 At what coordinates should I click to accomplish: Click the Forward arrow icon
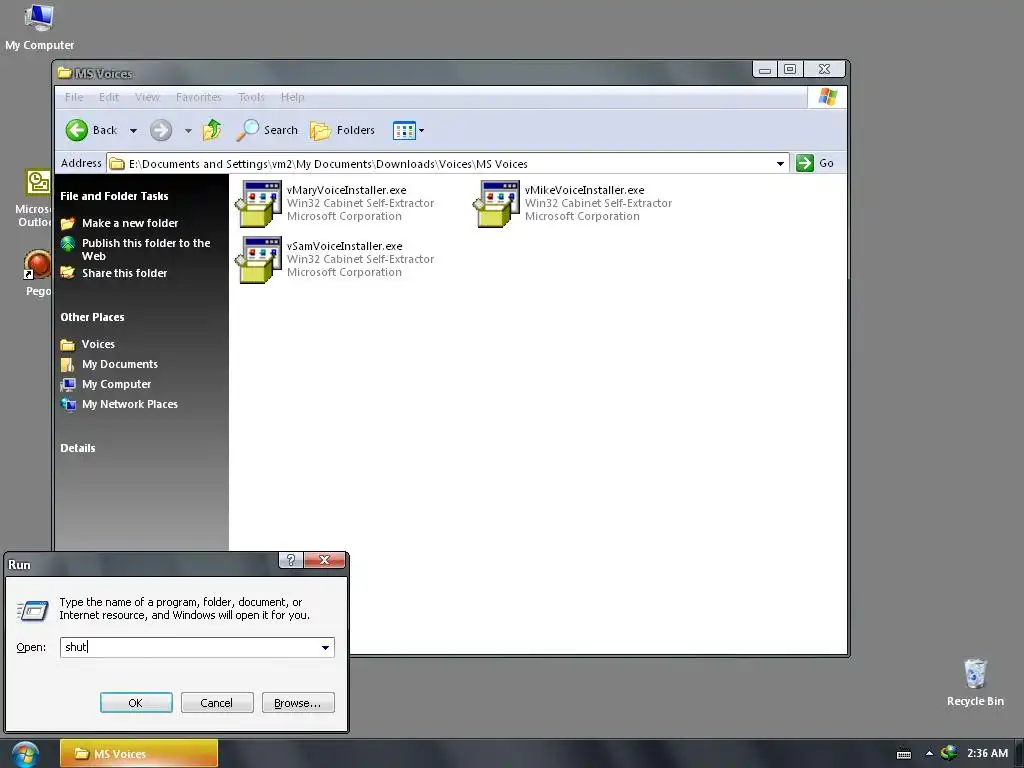(x=161, y=130)
